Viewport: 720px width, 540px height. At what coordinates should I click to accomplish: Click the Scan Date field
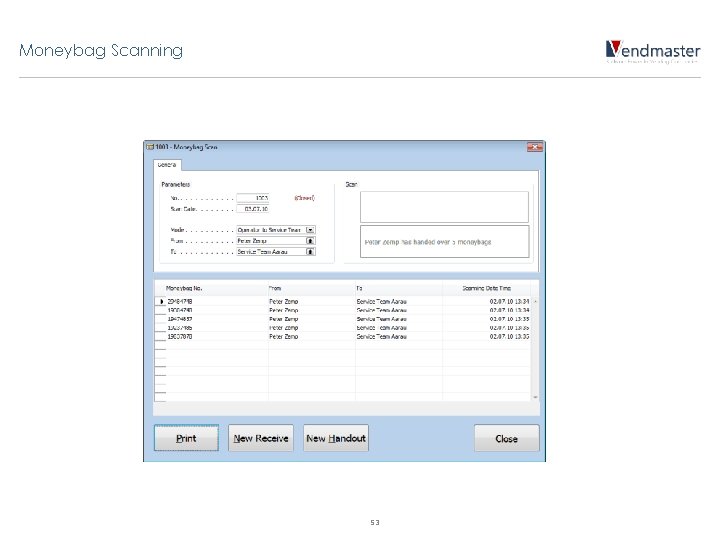coord(253,209)
